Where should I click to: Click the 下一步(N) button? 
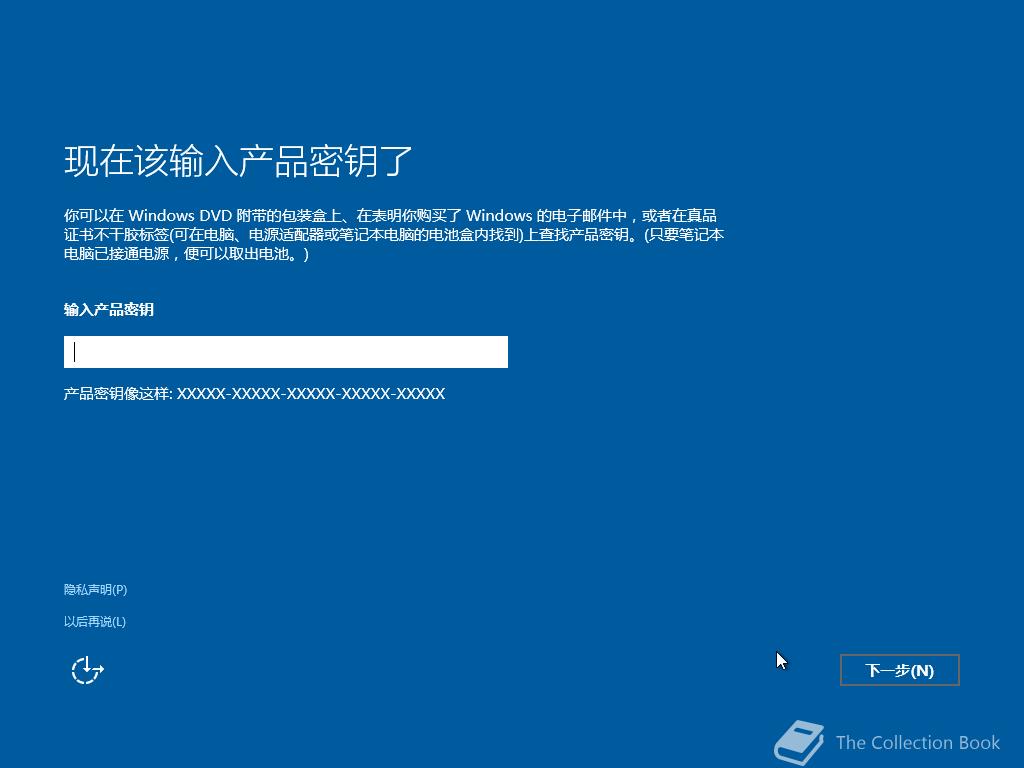point(899,670)
